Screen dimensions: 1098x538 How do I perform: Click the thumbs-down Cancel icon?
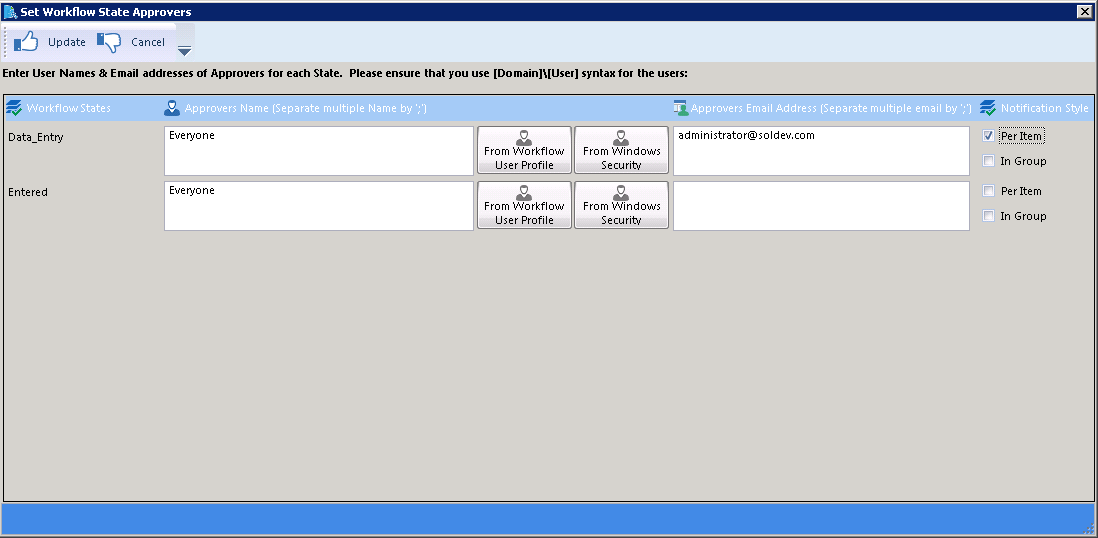pos(109,42)
